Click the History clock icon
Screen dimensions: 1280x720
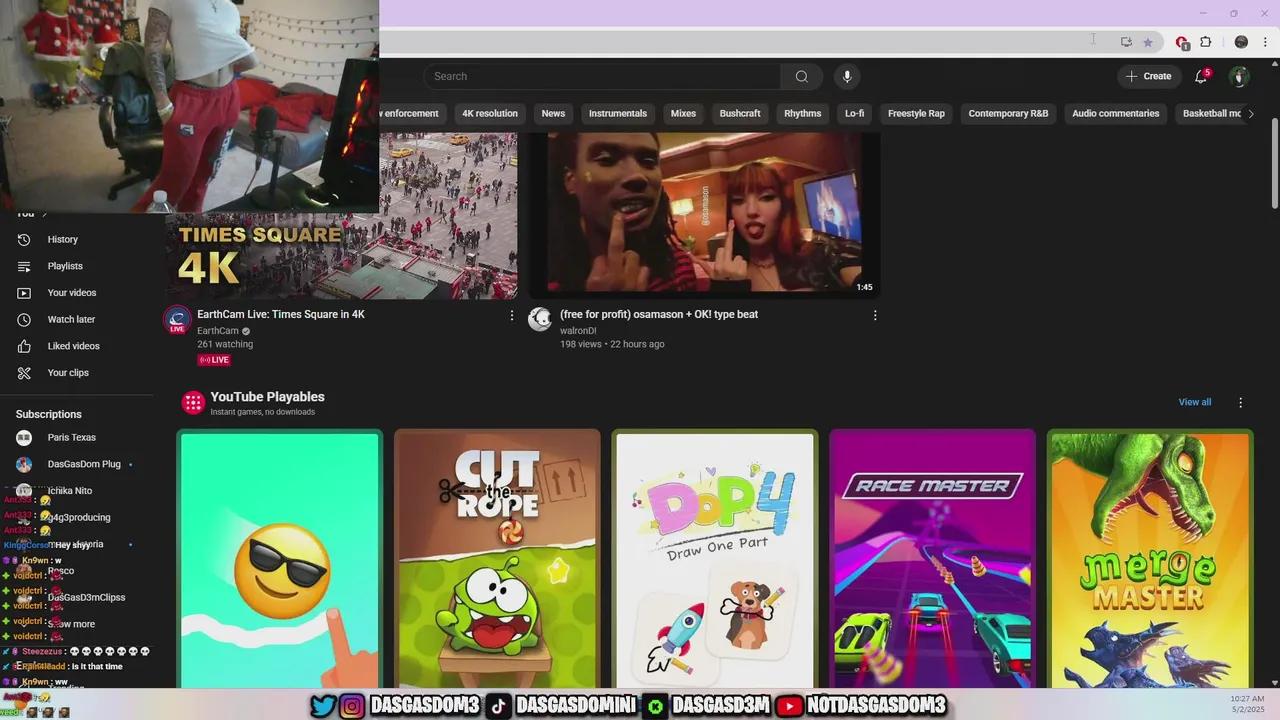tap(25, 239)
